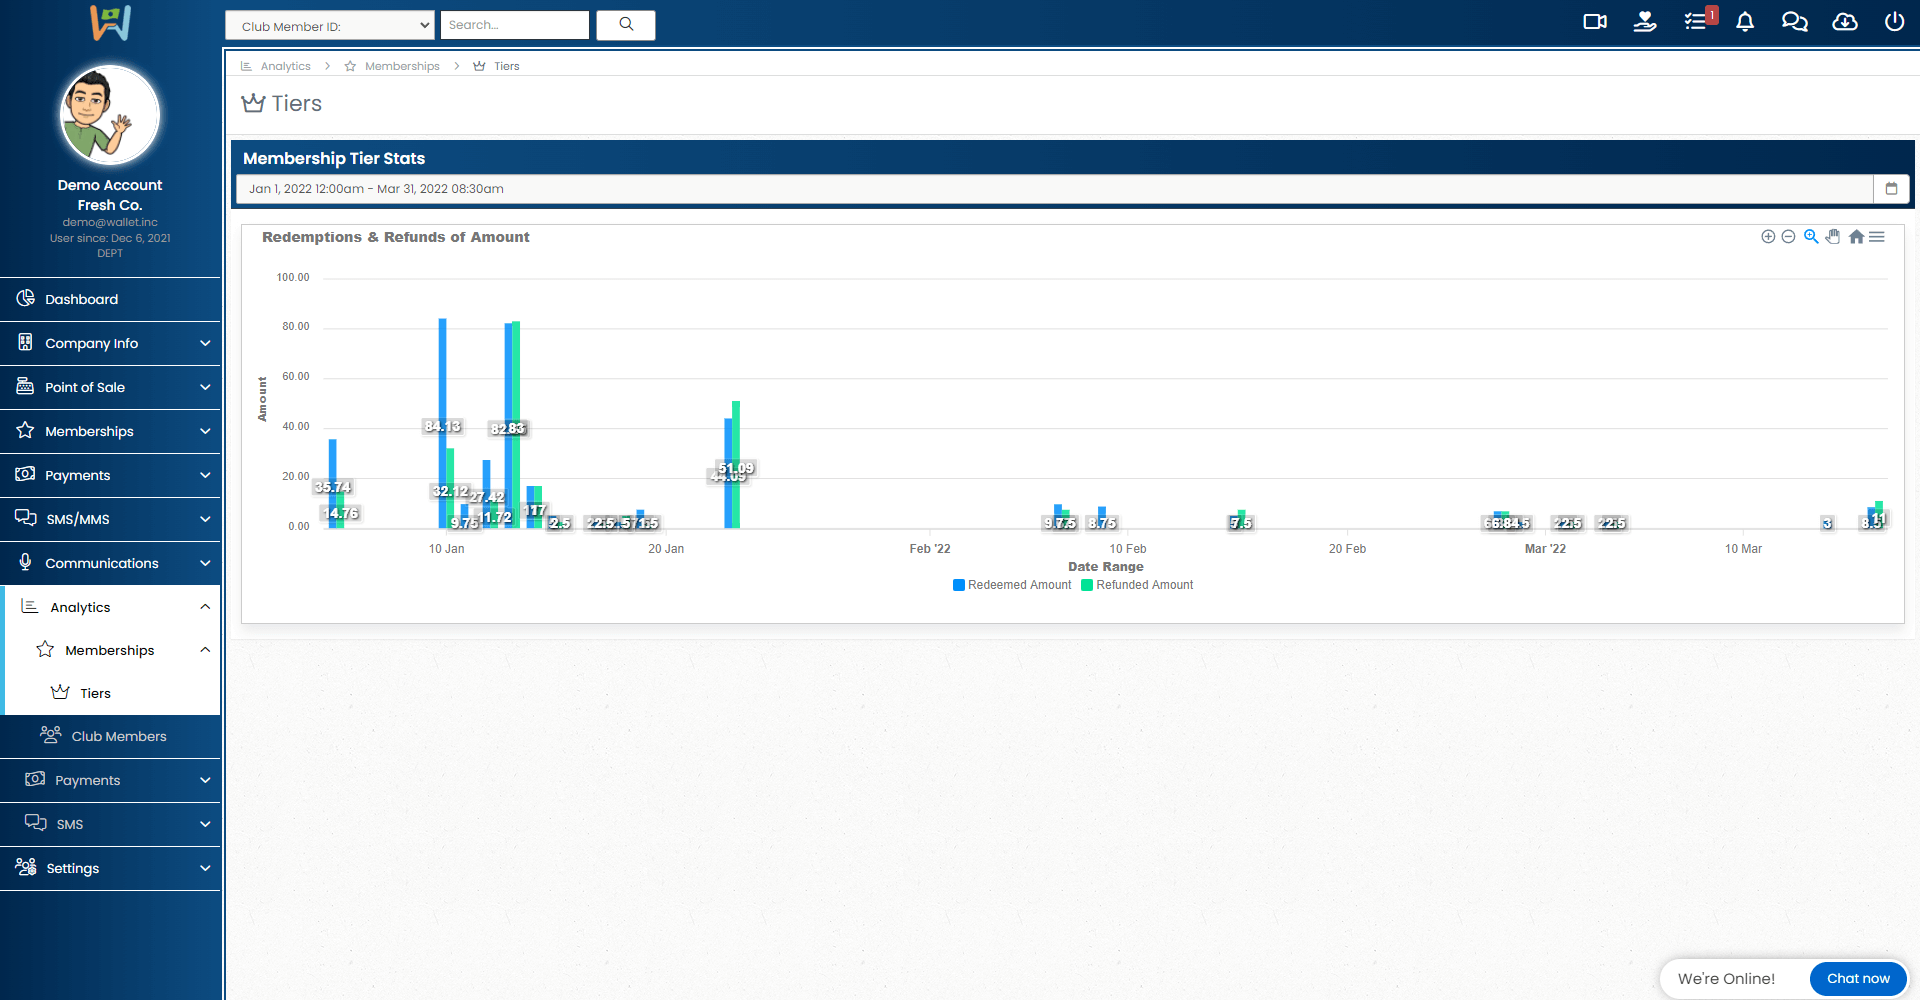Viewport: 1920px width, 1000px height.
Task: Toggle Redeemed Amount series in legend
Action: [1012, 585]
